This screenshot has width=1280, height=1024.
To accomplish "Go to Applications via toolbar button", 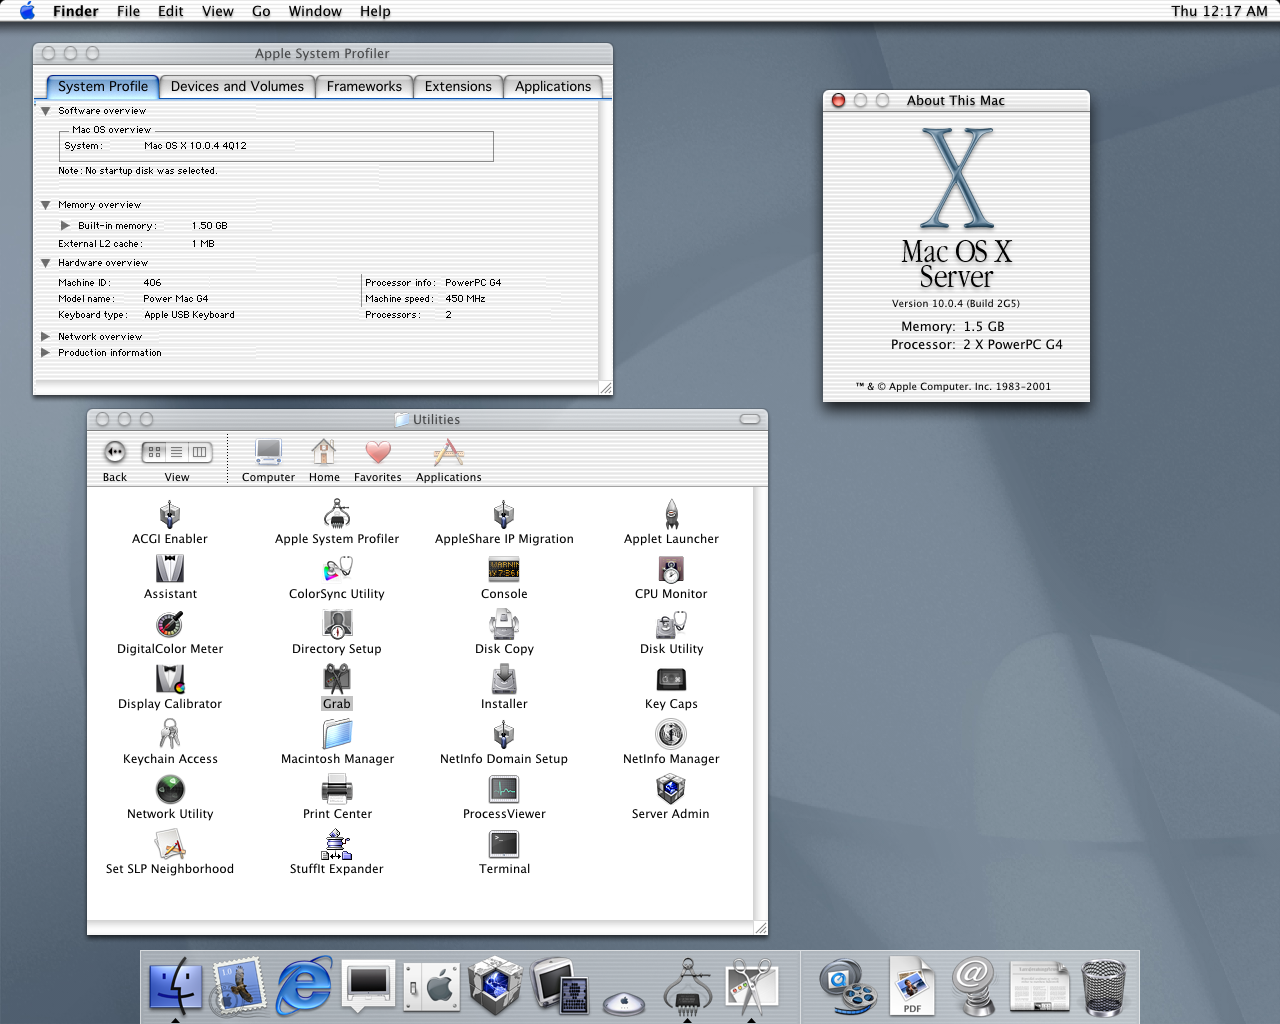I will pyautogui.click(x=448, y=453).
